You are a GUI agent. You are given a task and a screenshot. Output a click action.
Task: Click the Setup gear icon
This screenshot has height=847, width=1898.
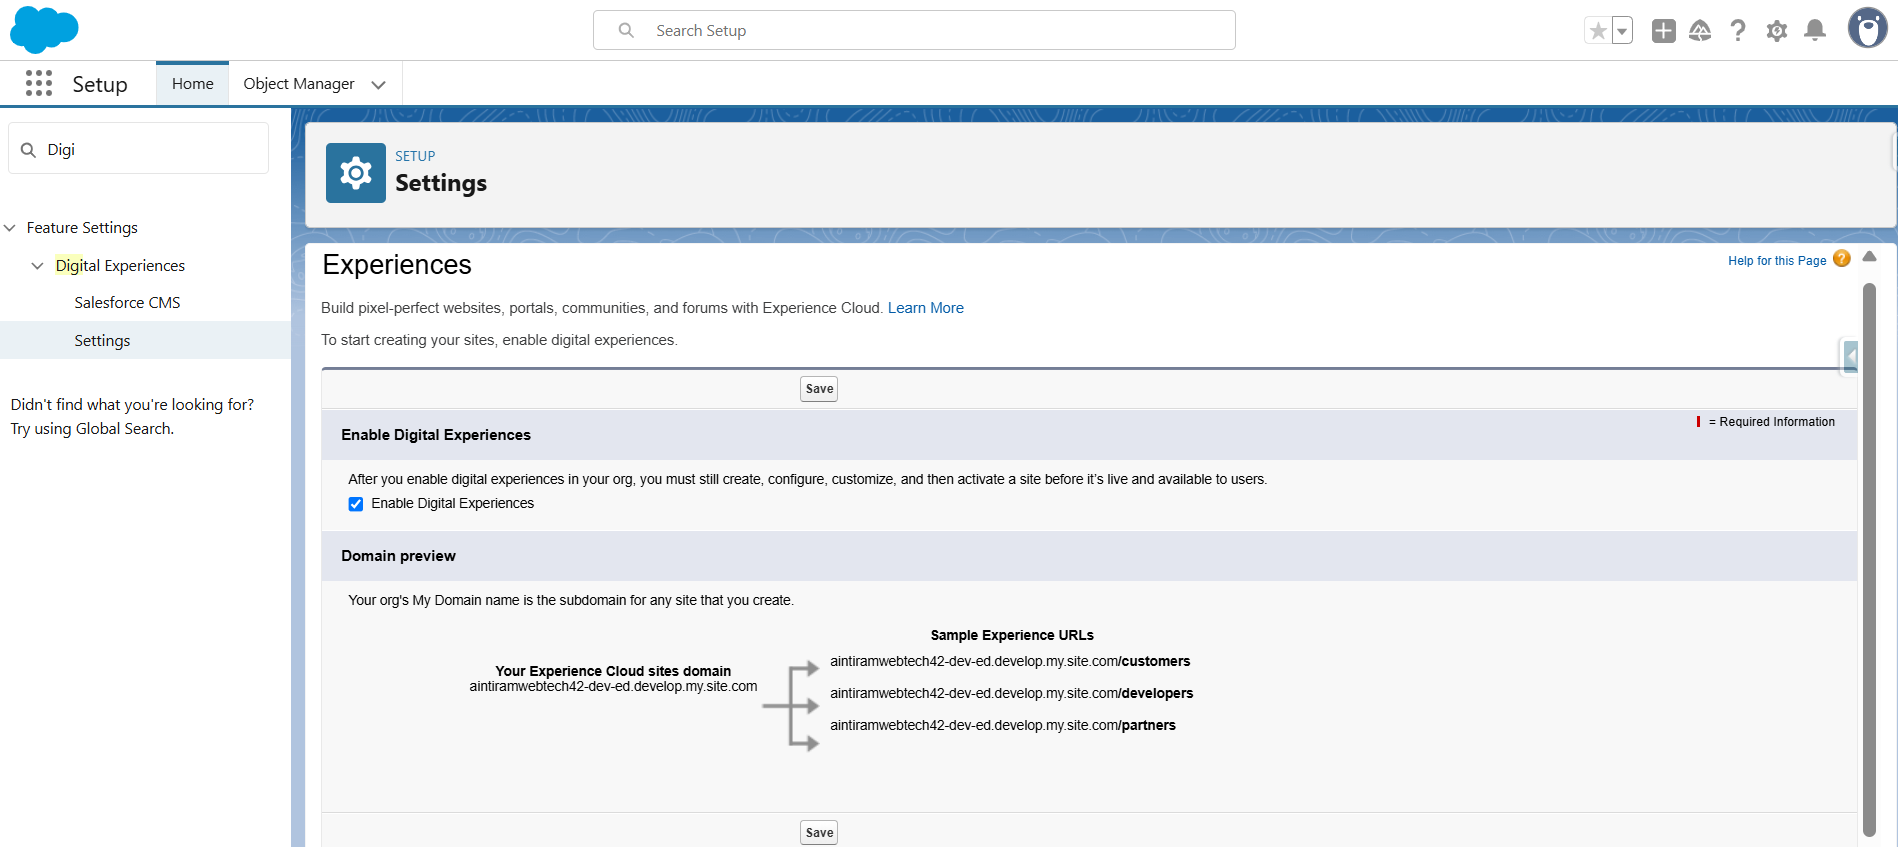coord(1776,31)
